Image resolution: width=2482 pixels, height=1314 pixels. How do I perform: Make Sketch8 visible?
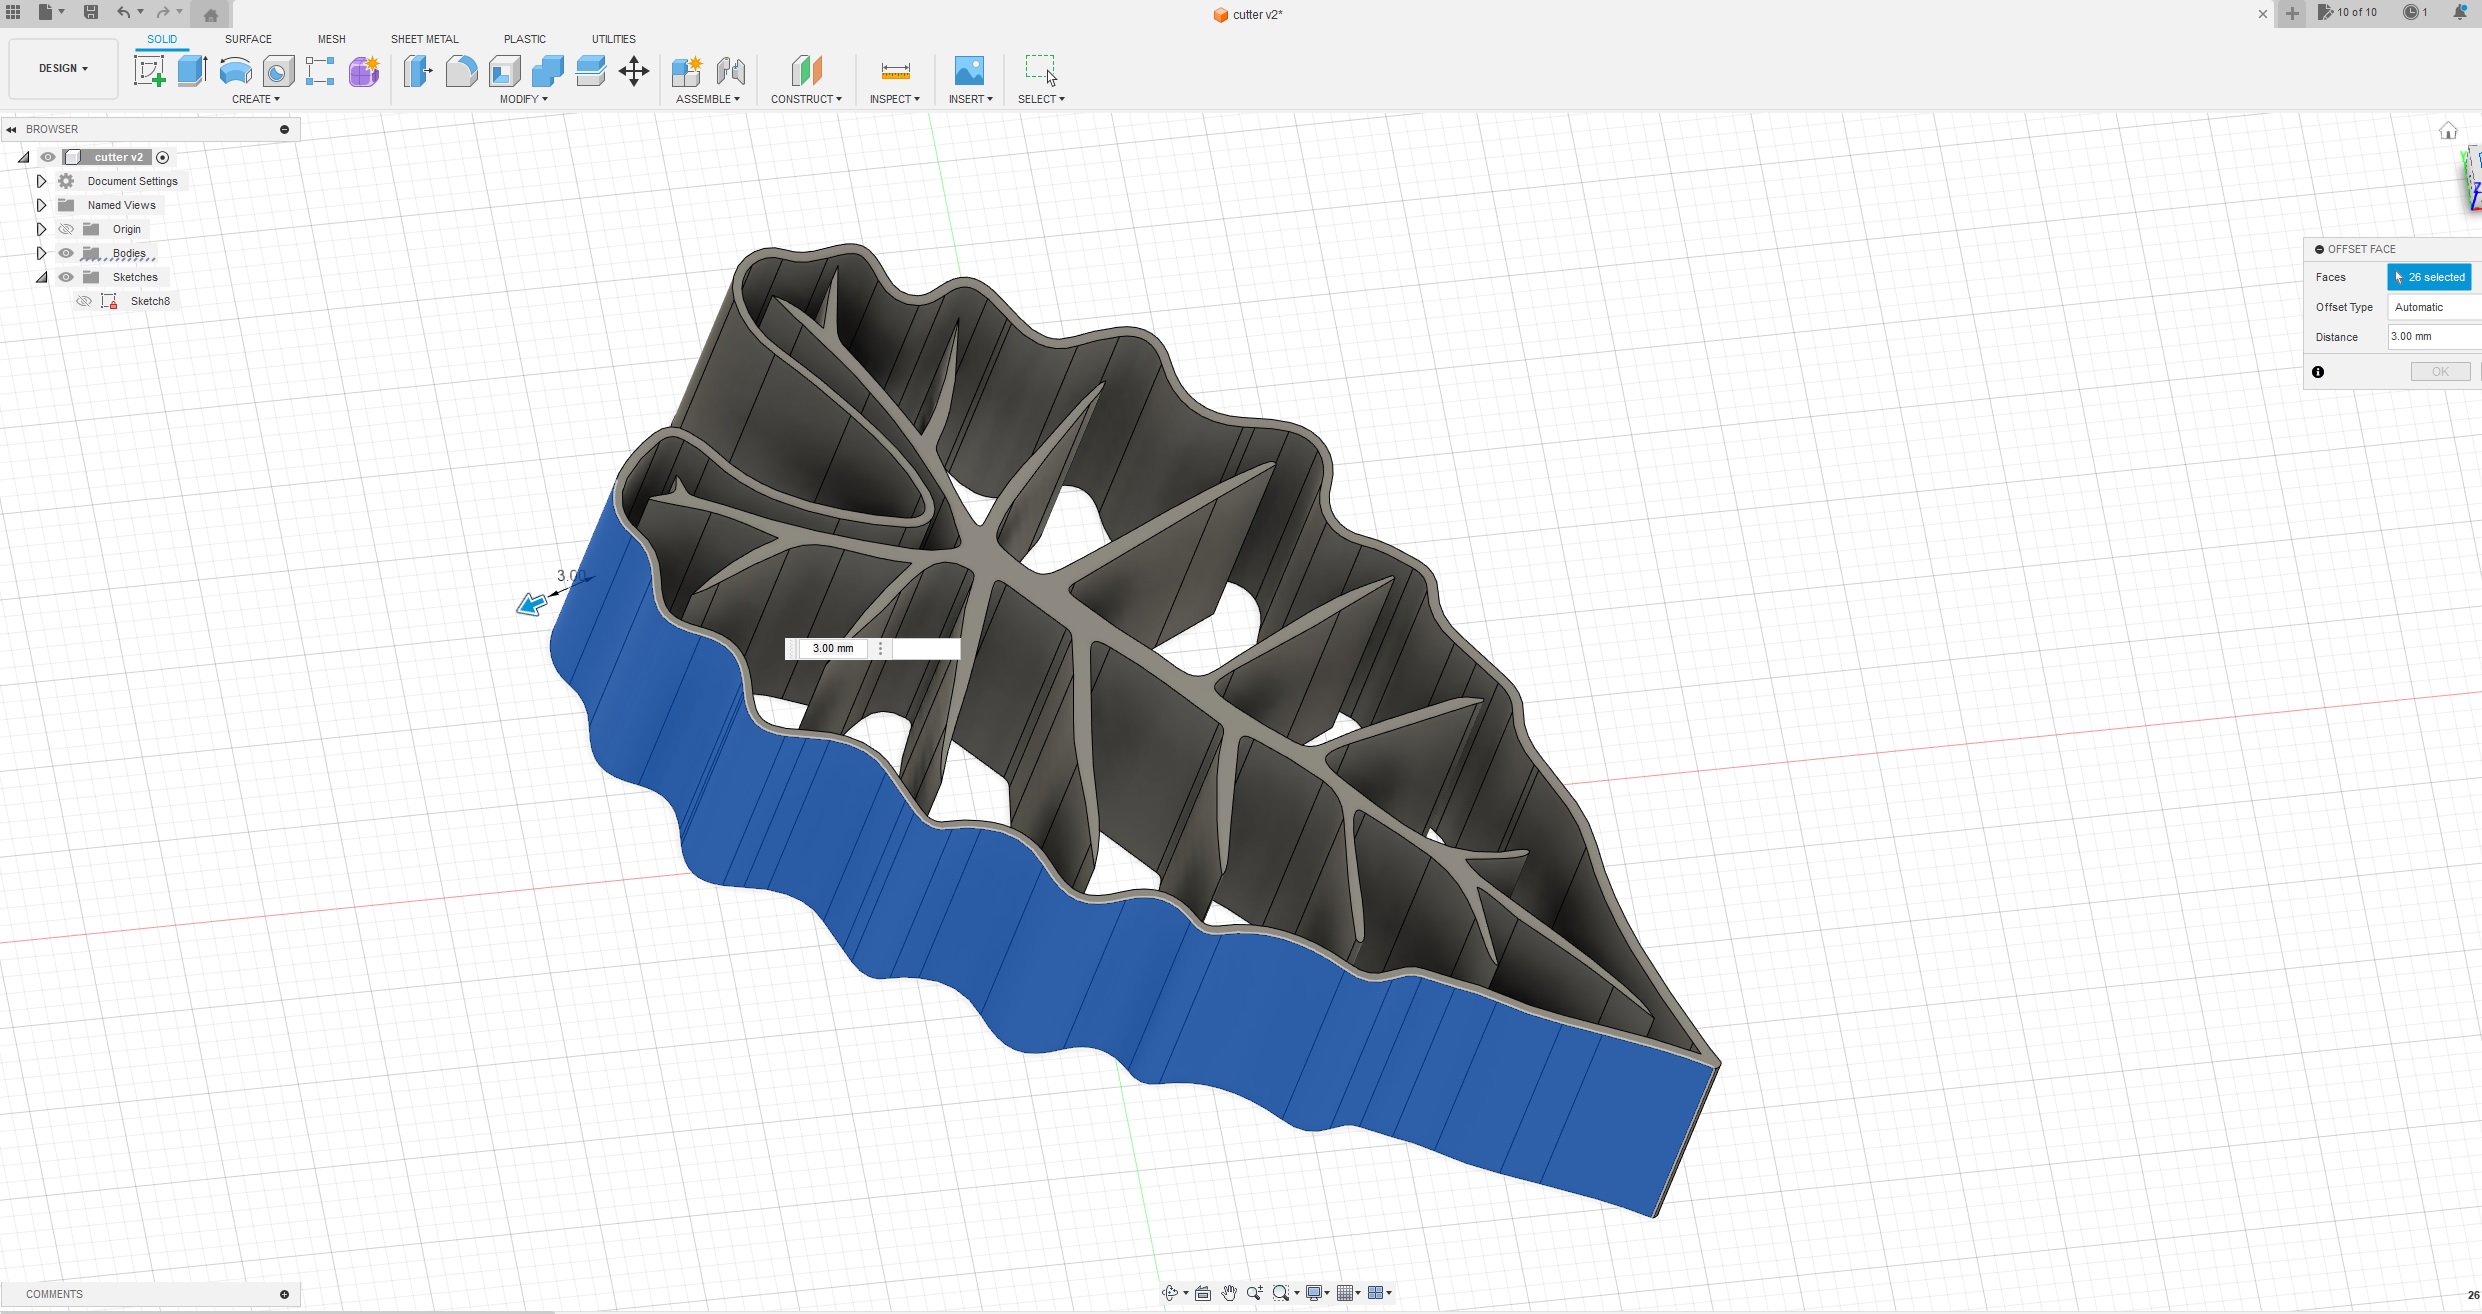click(x=84, y=301)
